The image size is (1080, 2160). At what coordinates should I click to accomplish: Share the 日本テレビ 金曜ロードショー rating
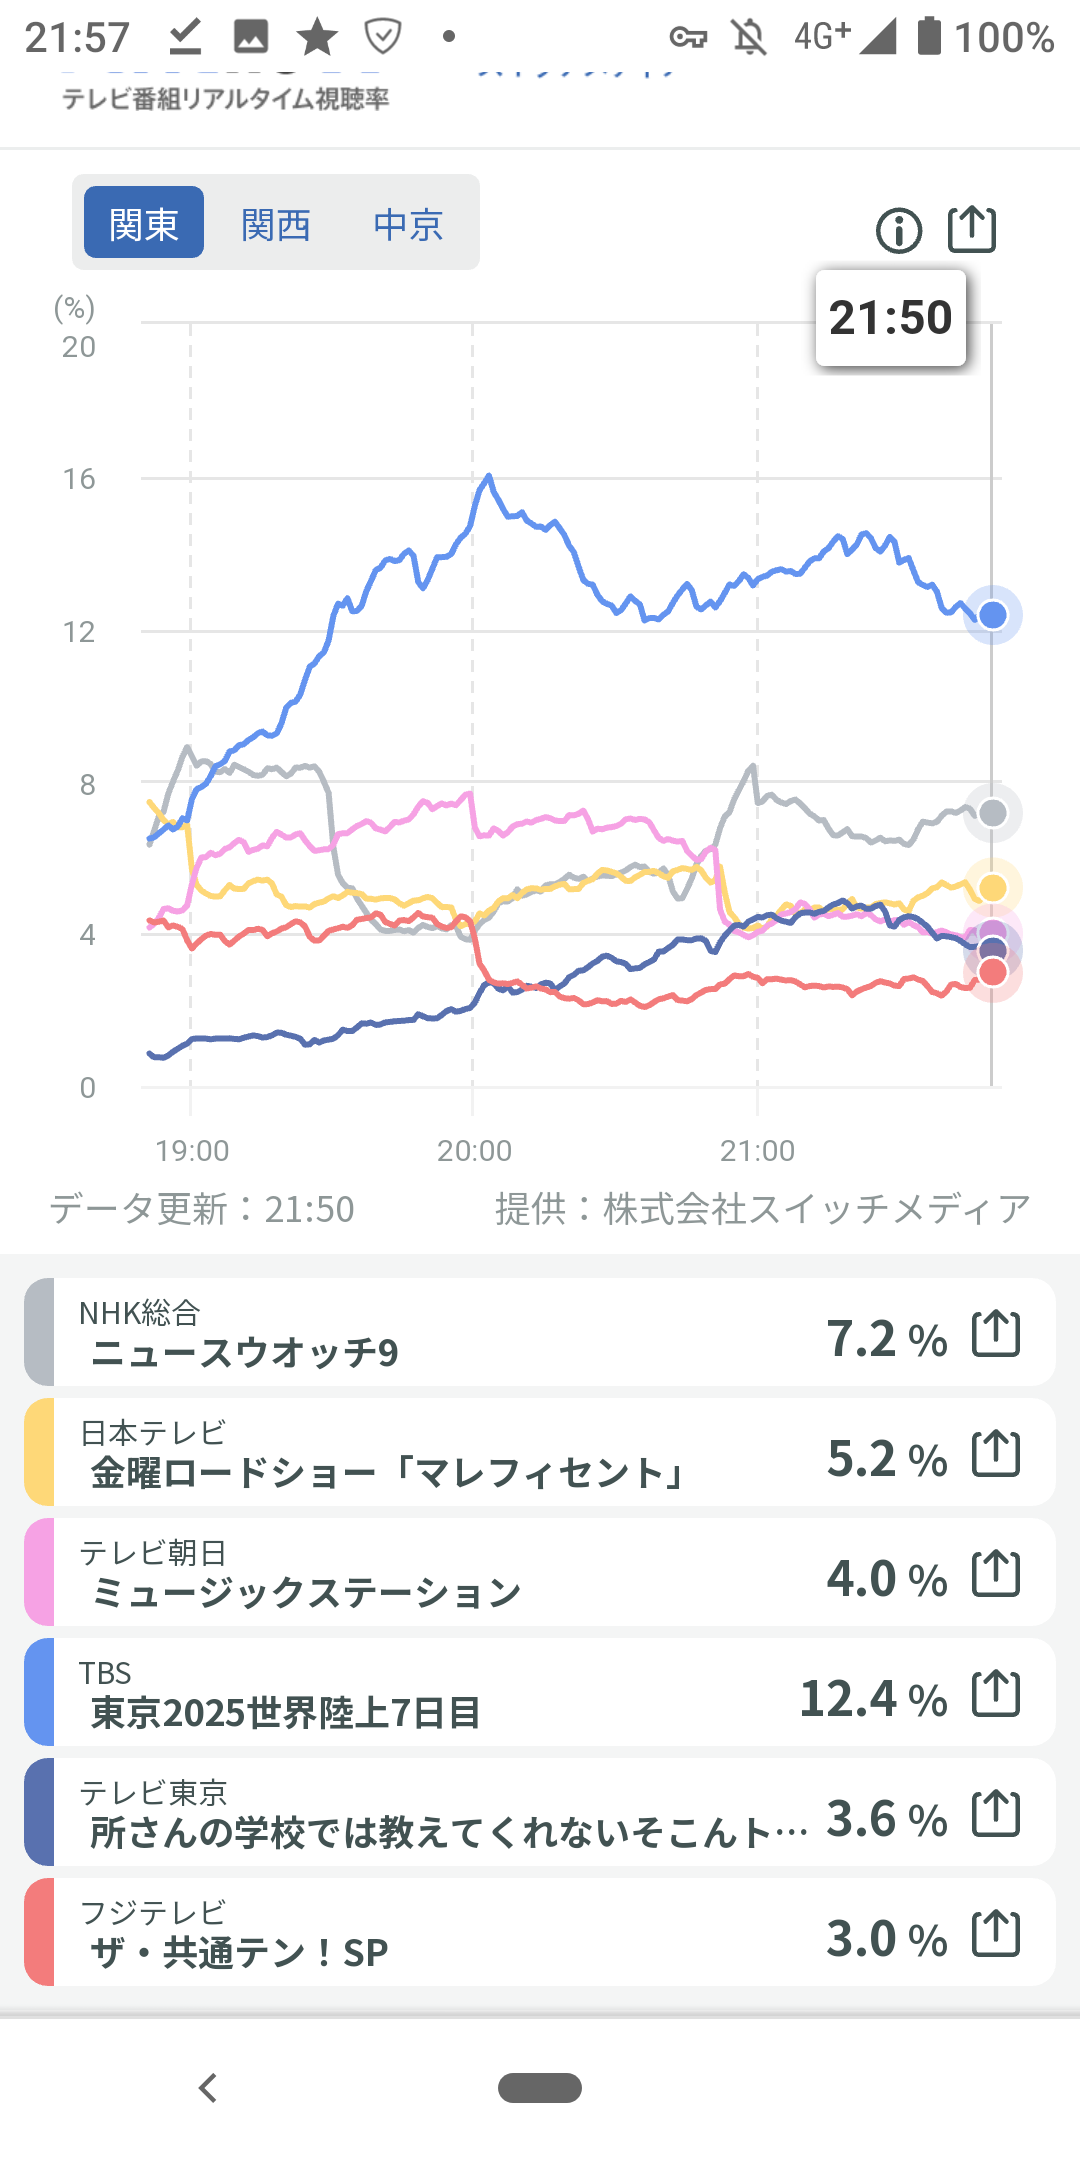tap(996, 1454)
